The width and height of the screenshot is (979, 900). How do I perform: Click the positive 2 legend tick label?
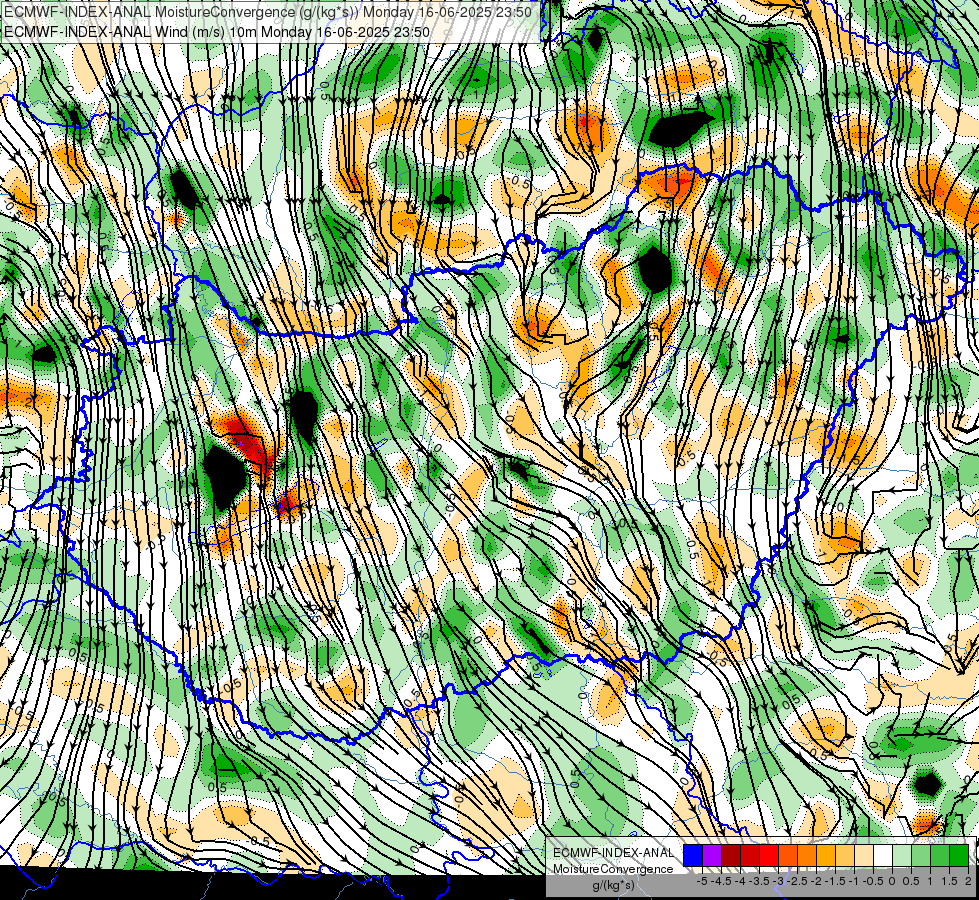coord(968,881)
